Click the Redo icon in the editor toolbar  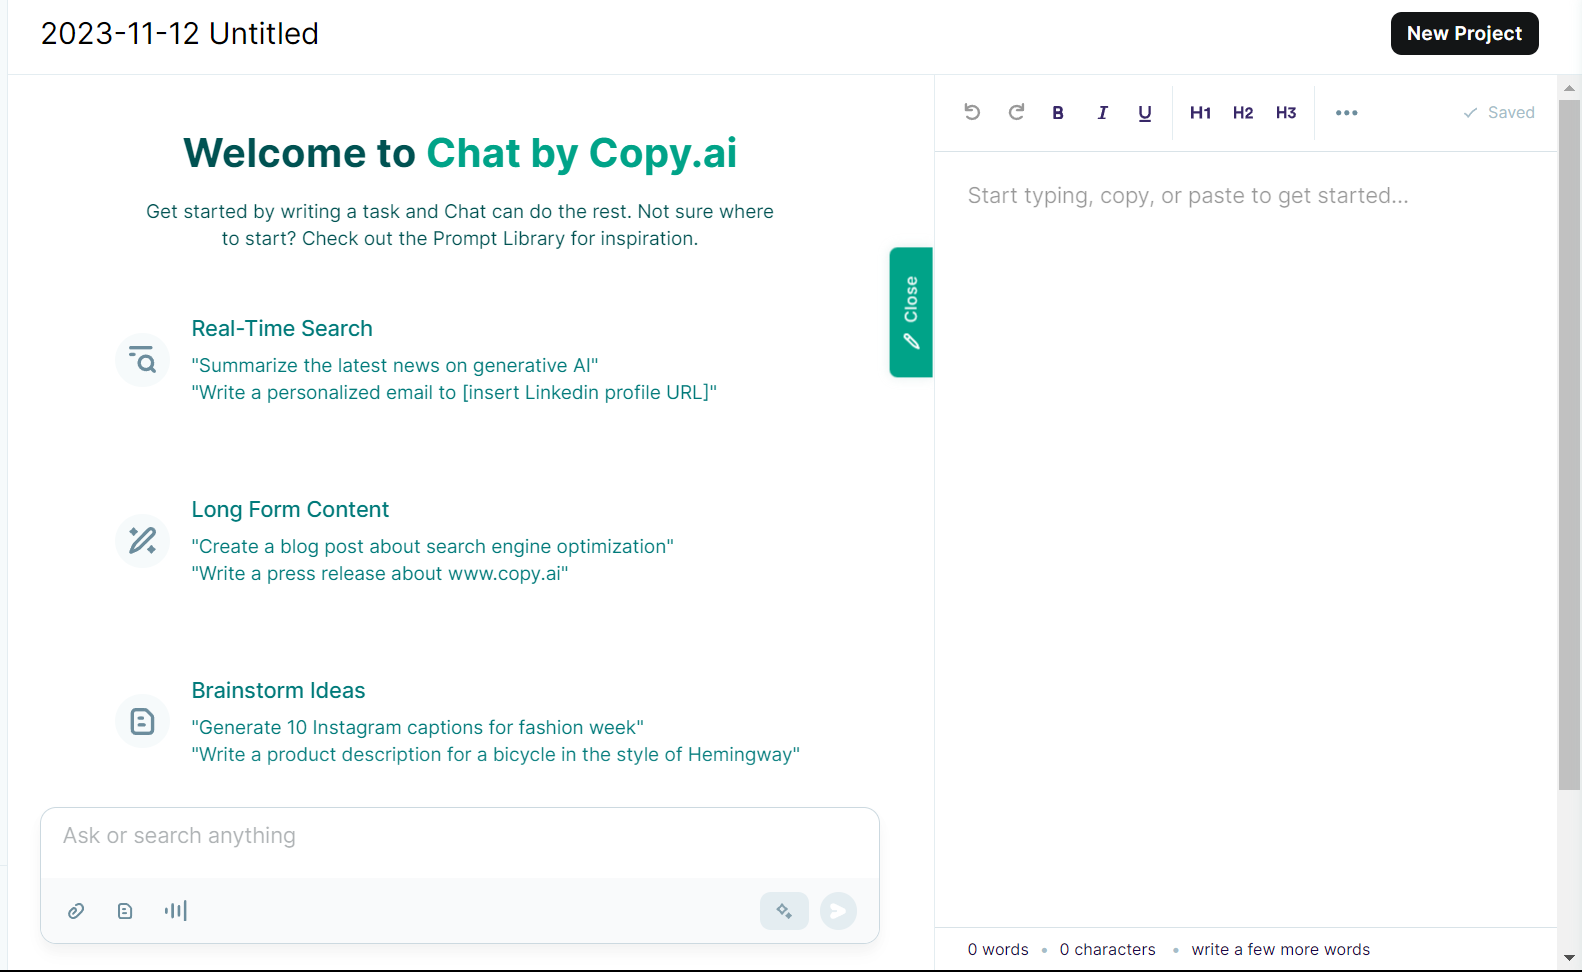1016,112
